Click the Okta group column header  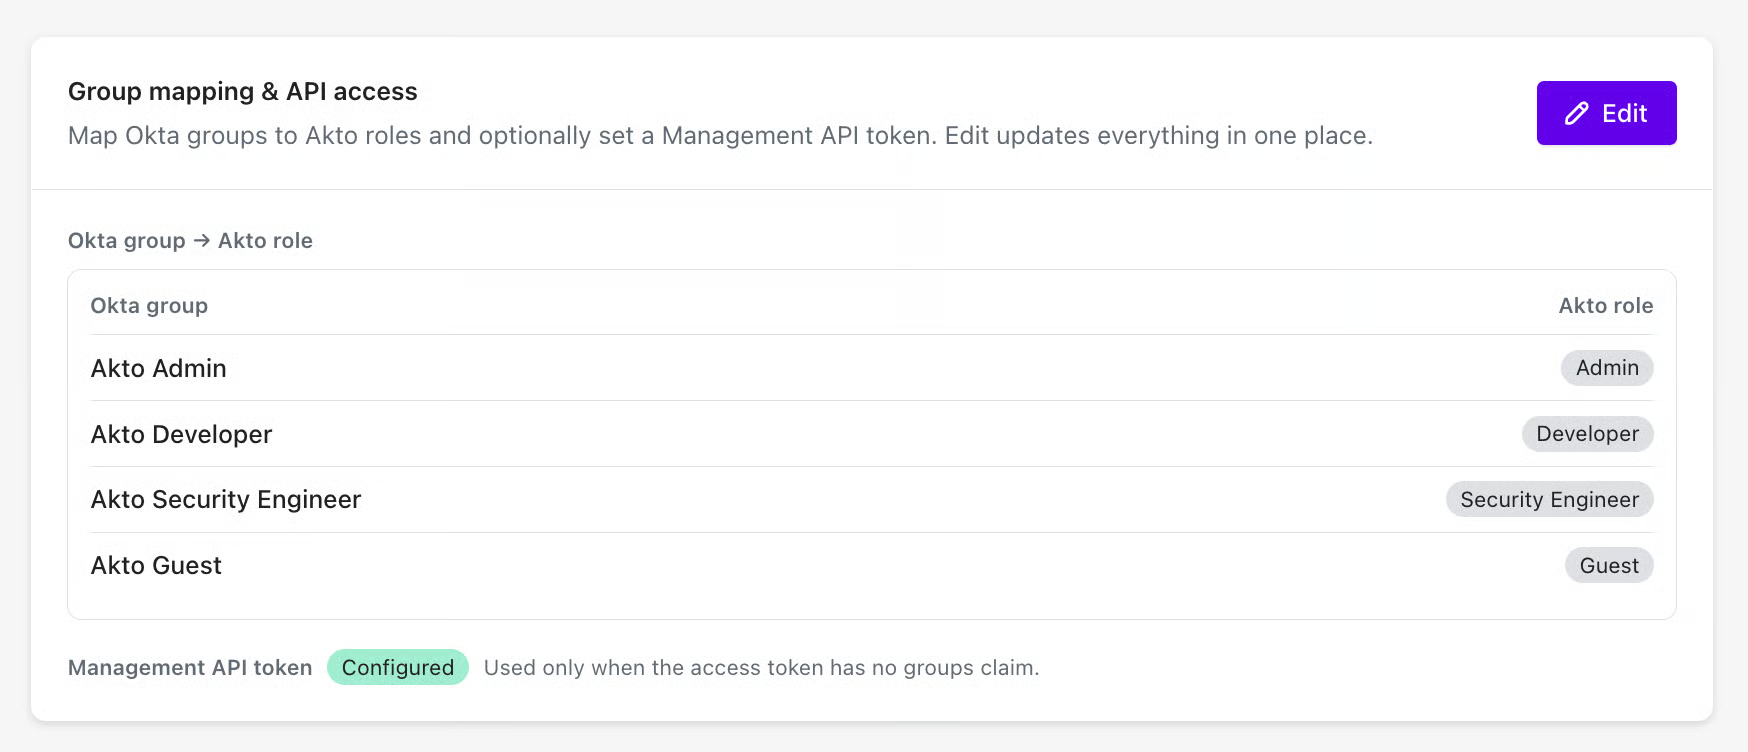click(x=149, y=306)
